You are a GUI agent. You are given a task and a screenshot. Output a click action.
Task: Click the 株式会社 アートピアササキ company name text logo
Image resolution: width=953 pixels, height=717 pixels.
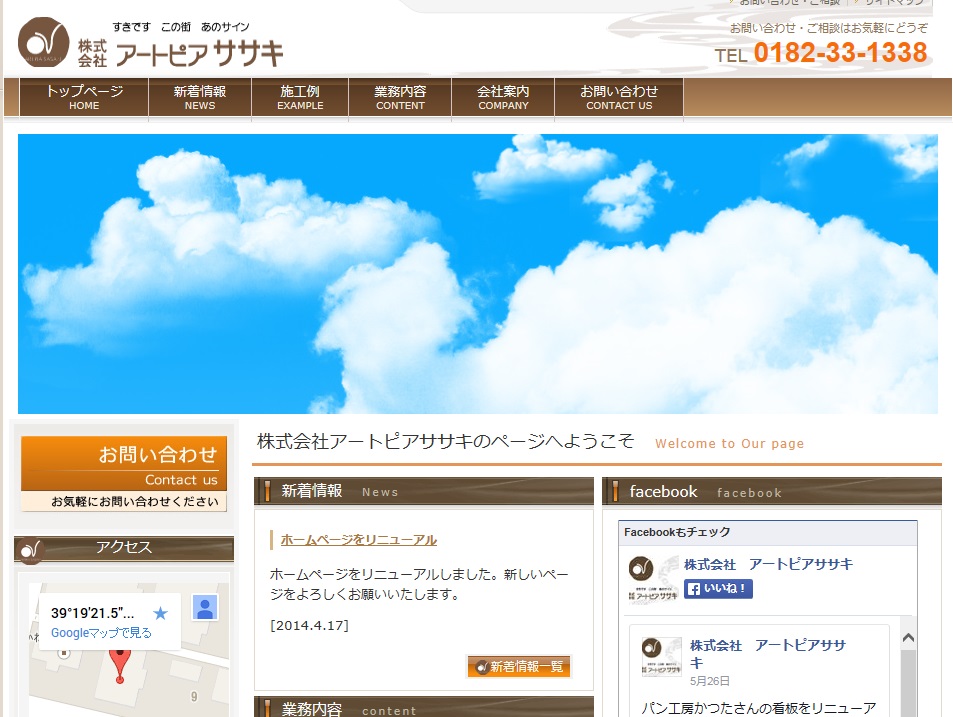[181, 53]
